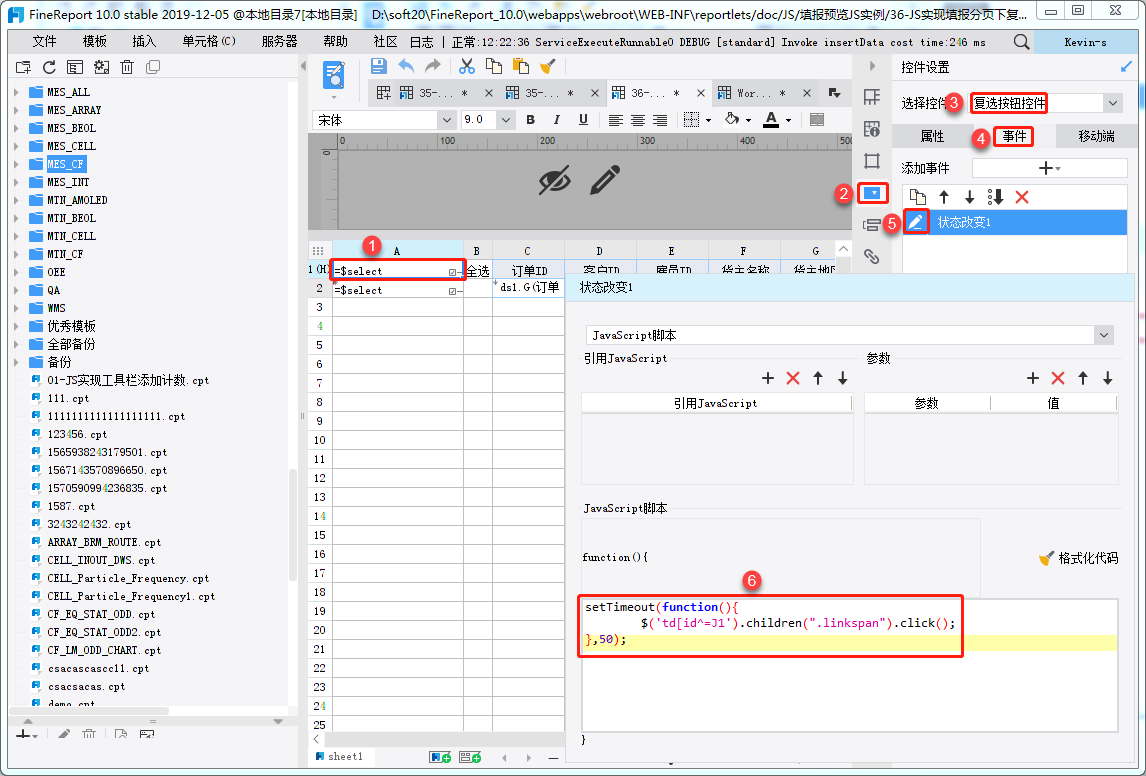1146x776 pixels.
Task: Align cell text right
Action: pos(659,120)
